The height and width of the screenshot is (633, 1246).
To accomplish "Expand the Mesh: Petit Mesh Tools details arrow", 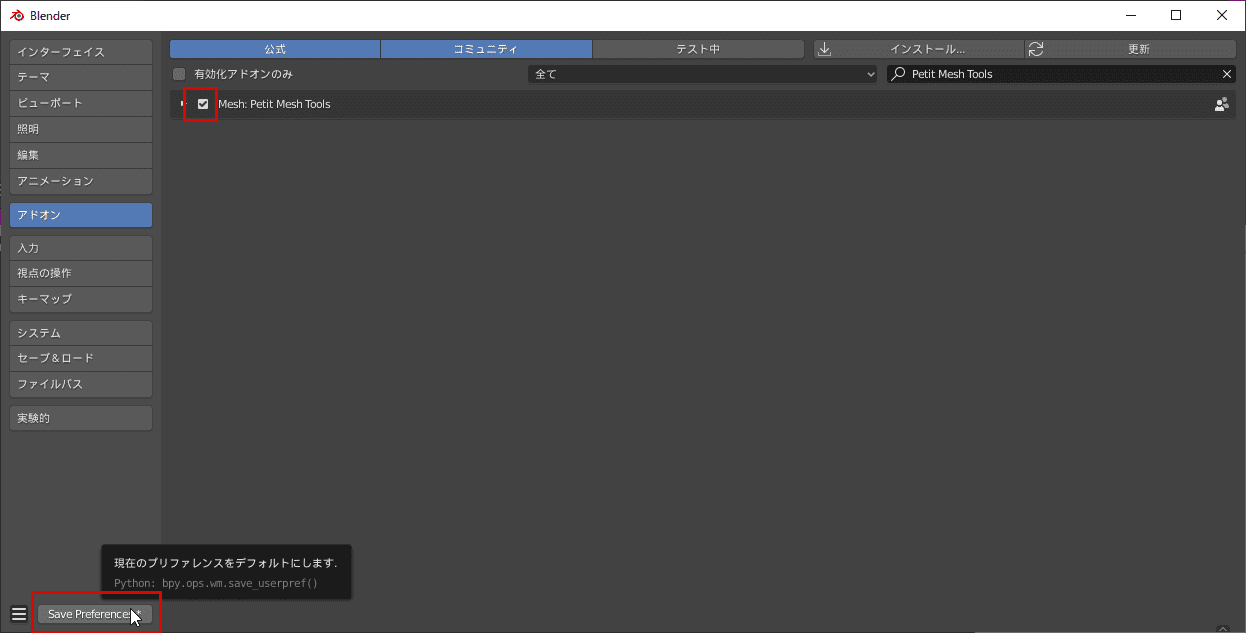I will click(183, 104).
